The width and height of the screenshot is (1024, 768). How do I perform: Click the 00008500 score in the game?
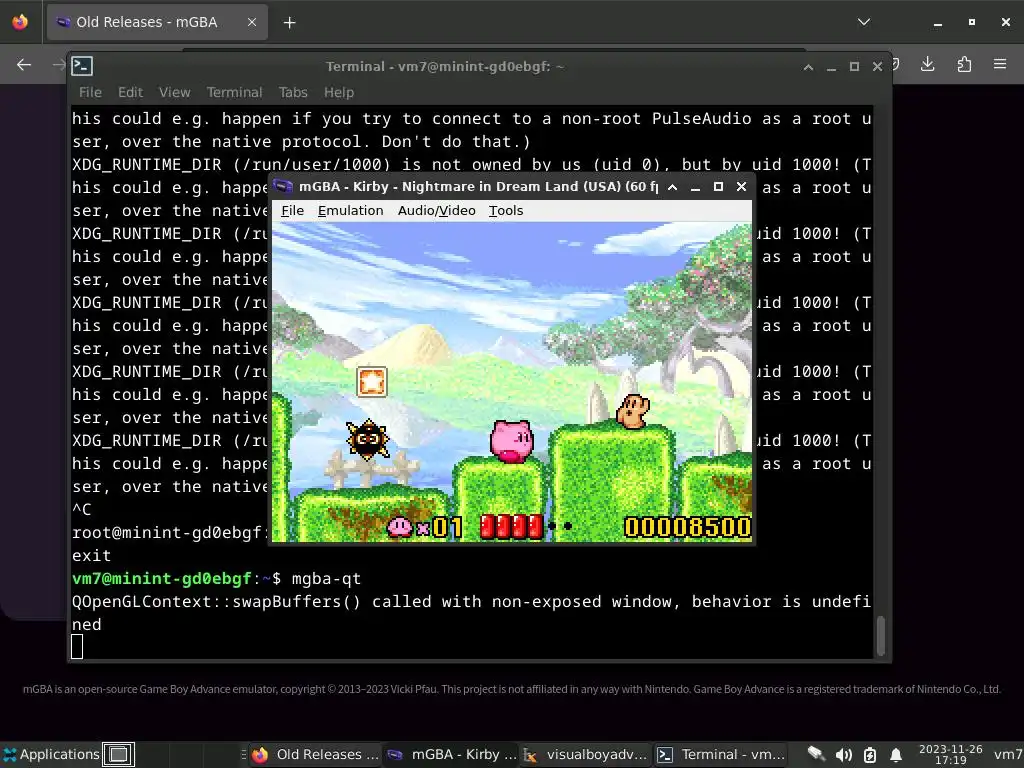687,527
